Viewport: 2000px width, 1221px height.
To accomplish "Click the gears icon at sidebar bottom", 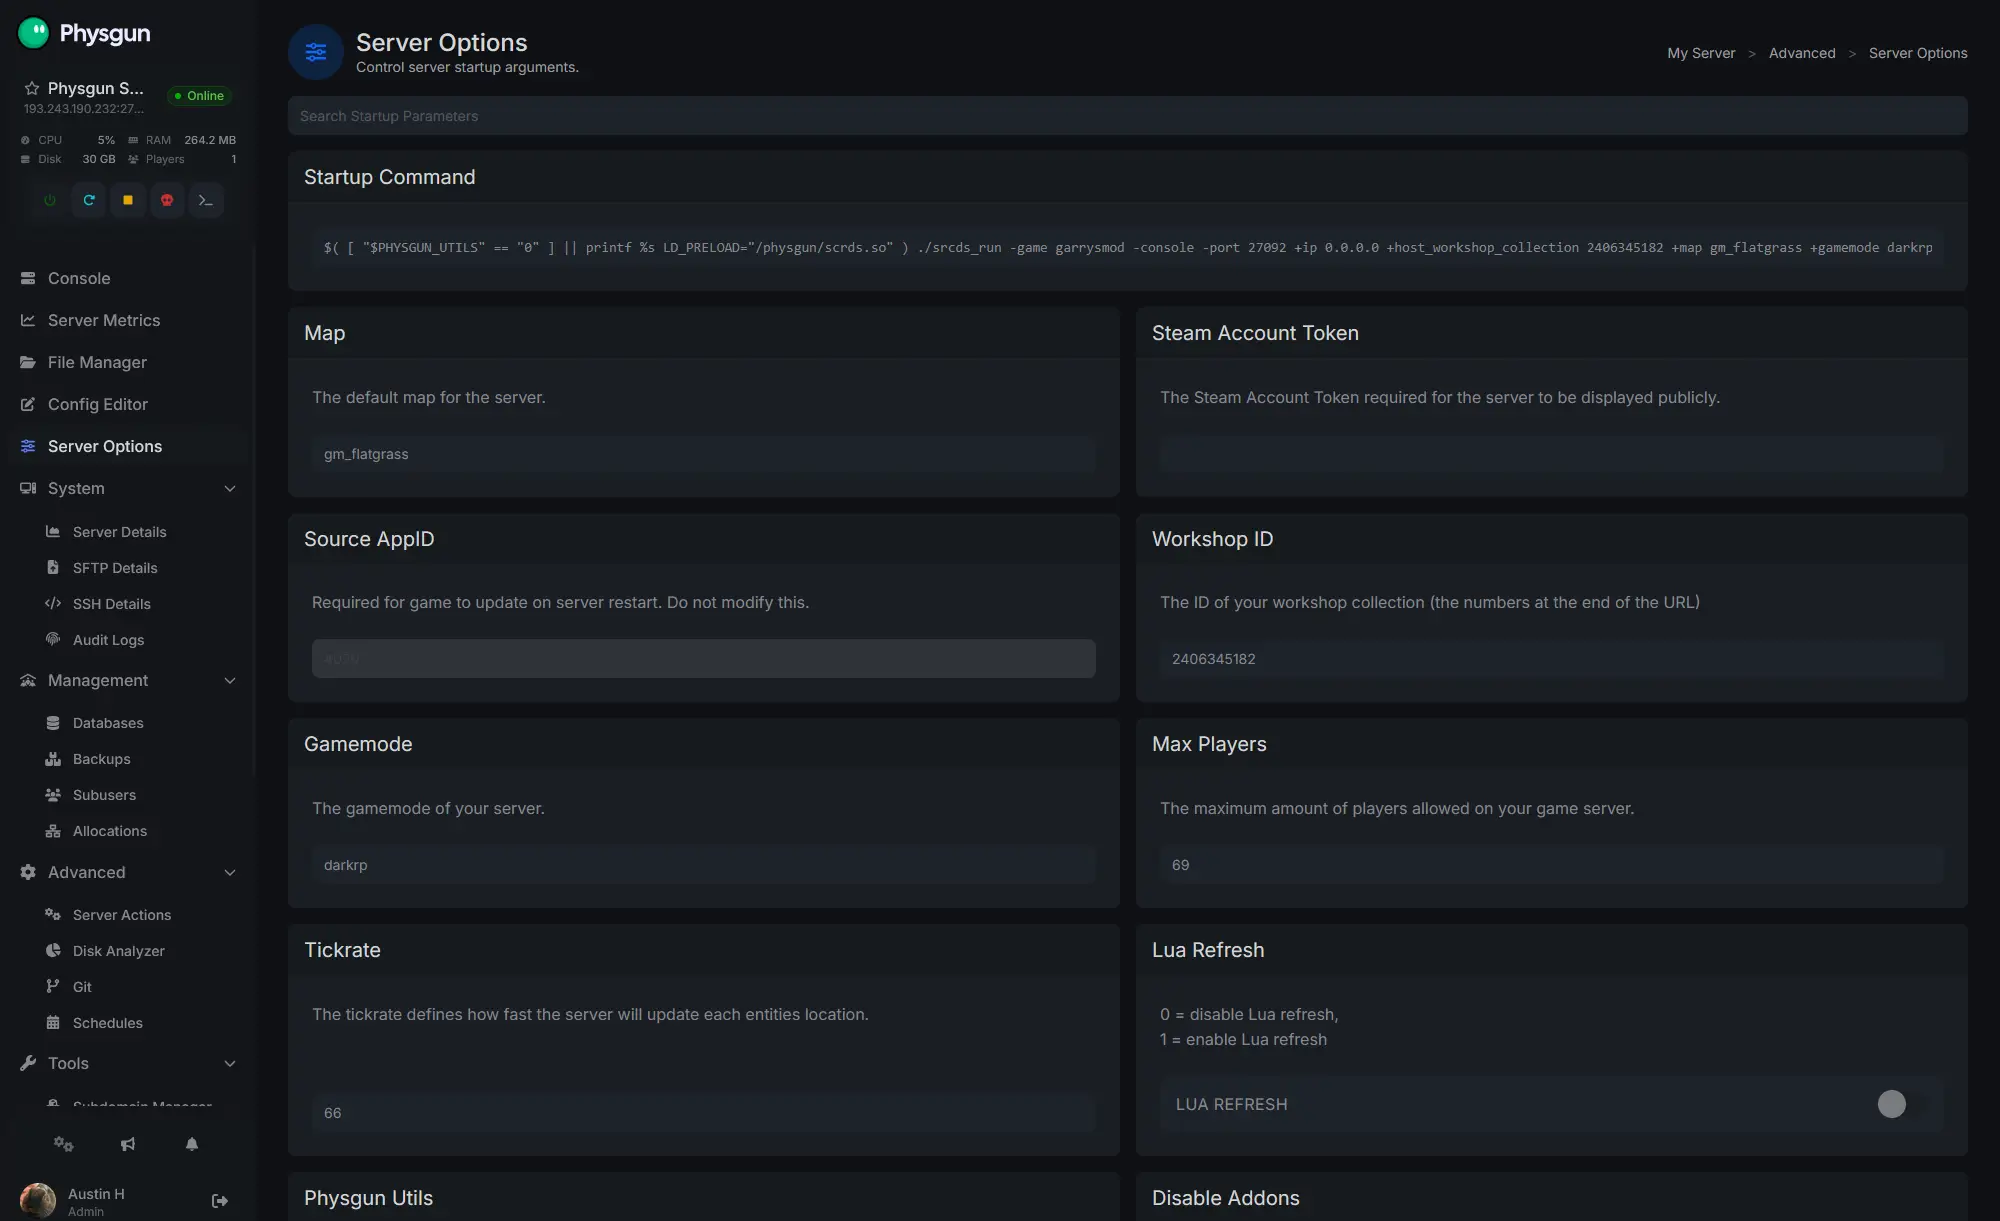I will [64, 1144].
